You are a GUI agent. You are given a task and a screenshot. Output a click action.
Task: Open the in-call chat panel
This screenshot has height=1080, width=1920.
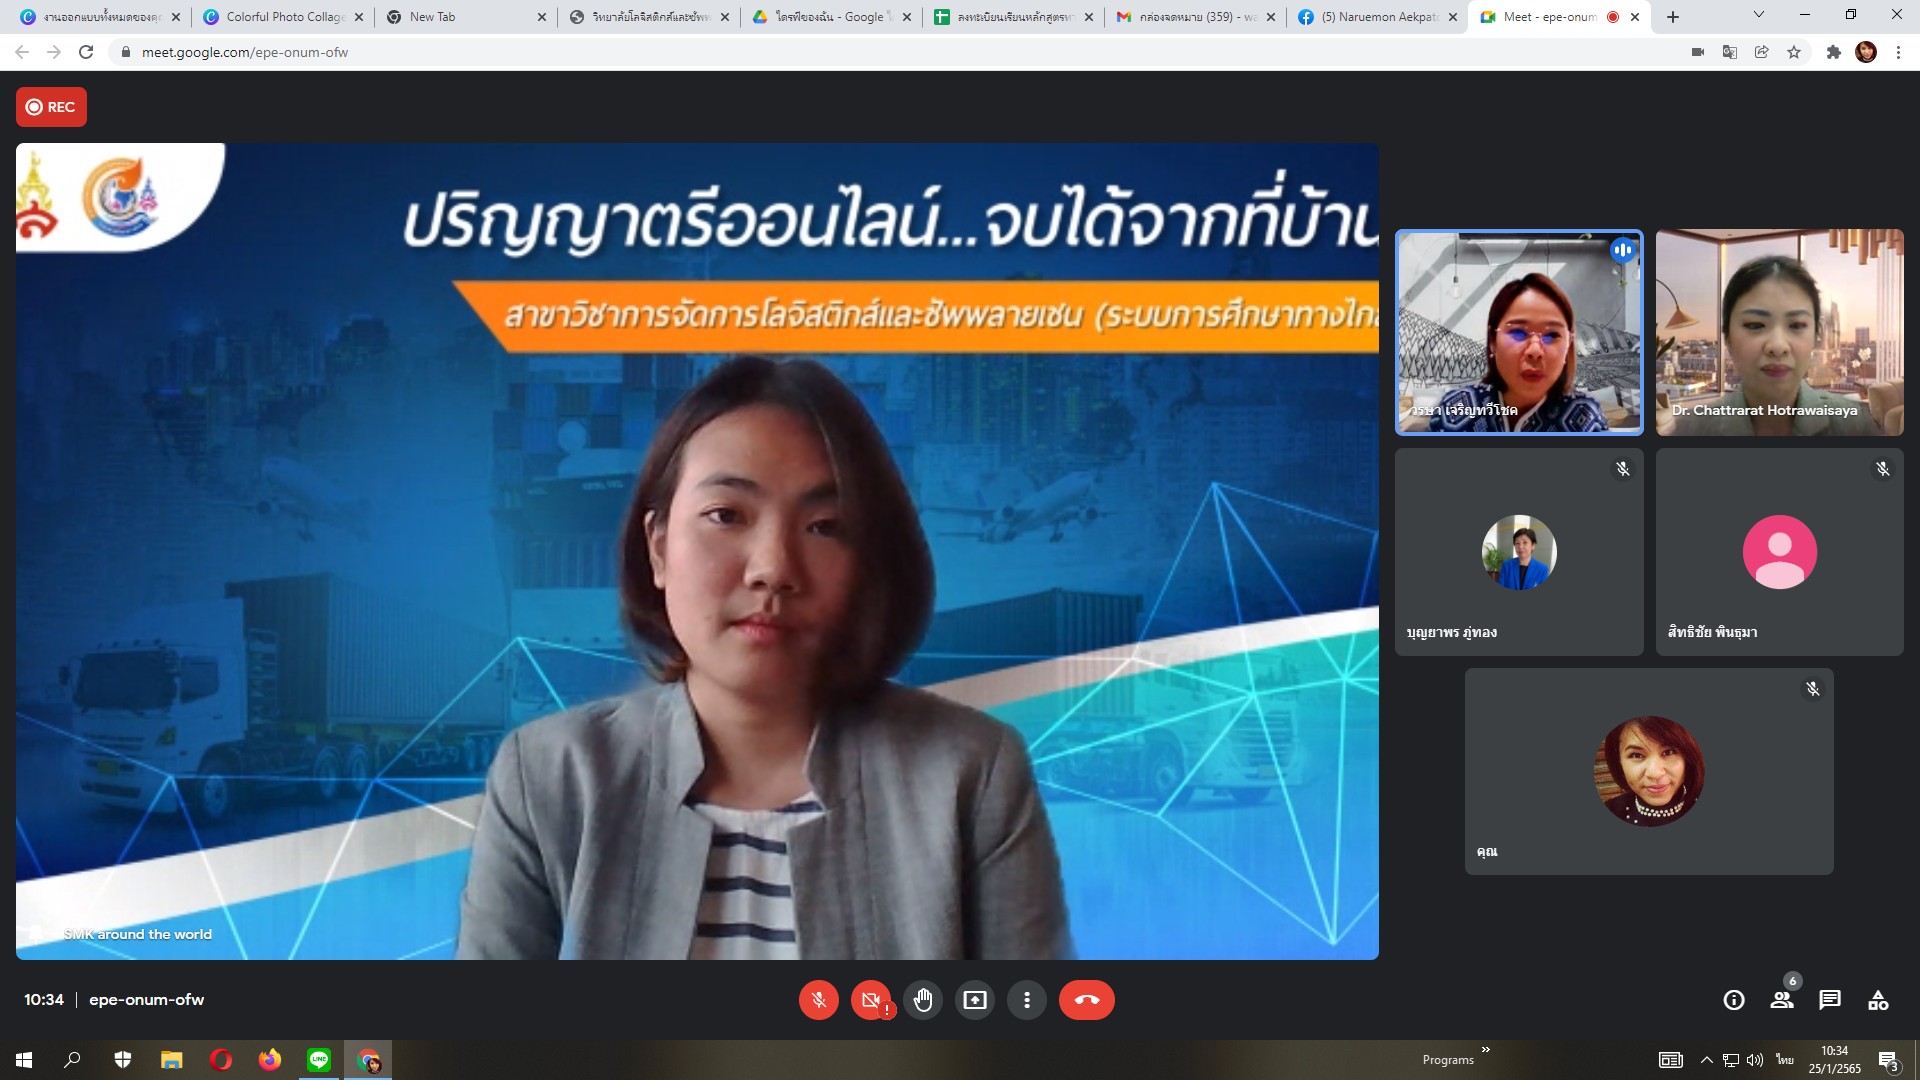coord(1830,1000)
